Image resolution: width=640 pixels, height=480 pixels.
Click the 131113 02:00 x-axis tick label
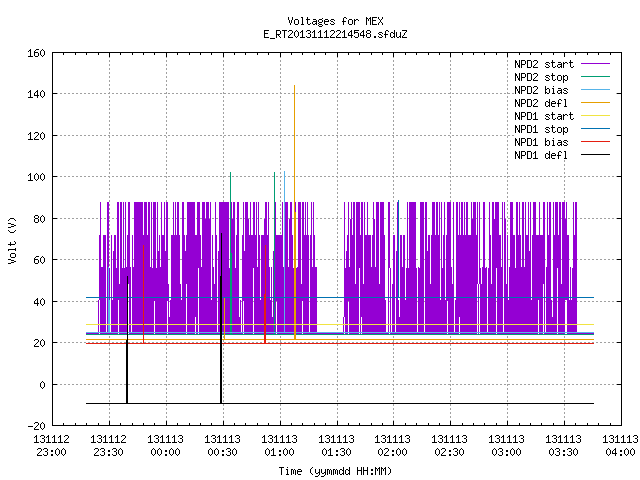[x=393, y=446]
